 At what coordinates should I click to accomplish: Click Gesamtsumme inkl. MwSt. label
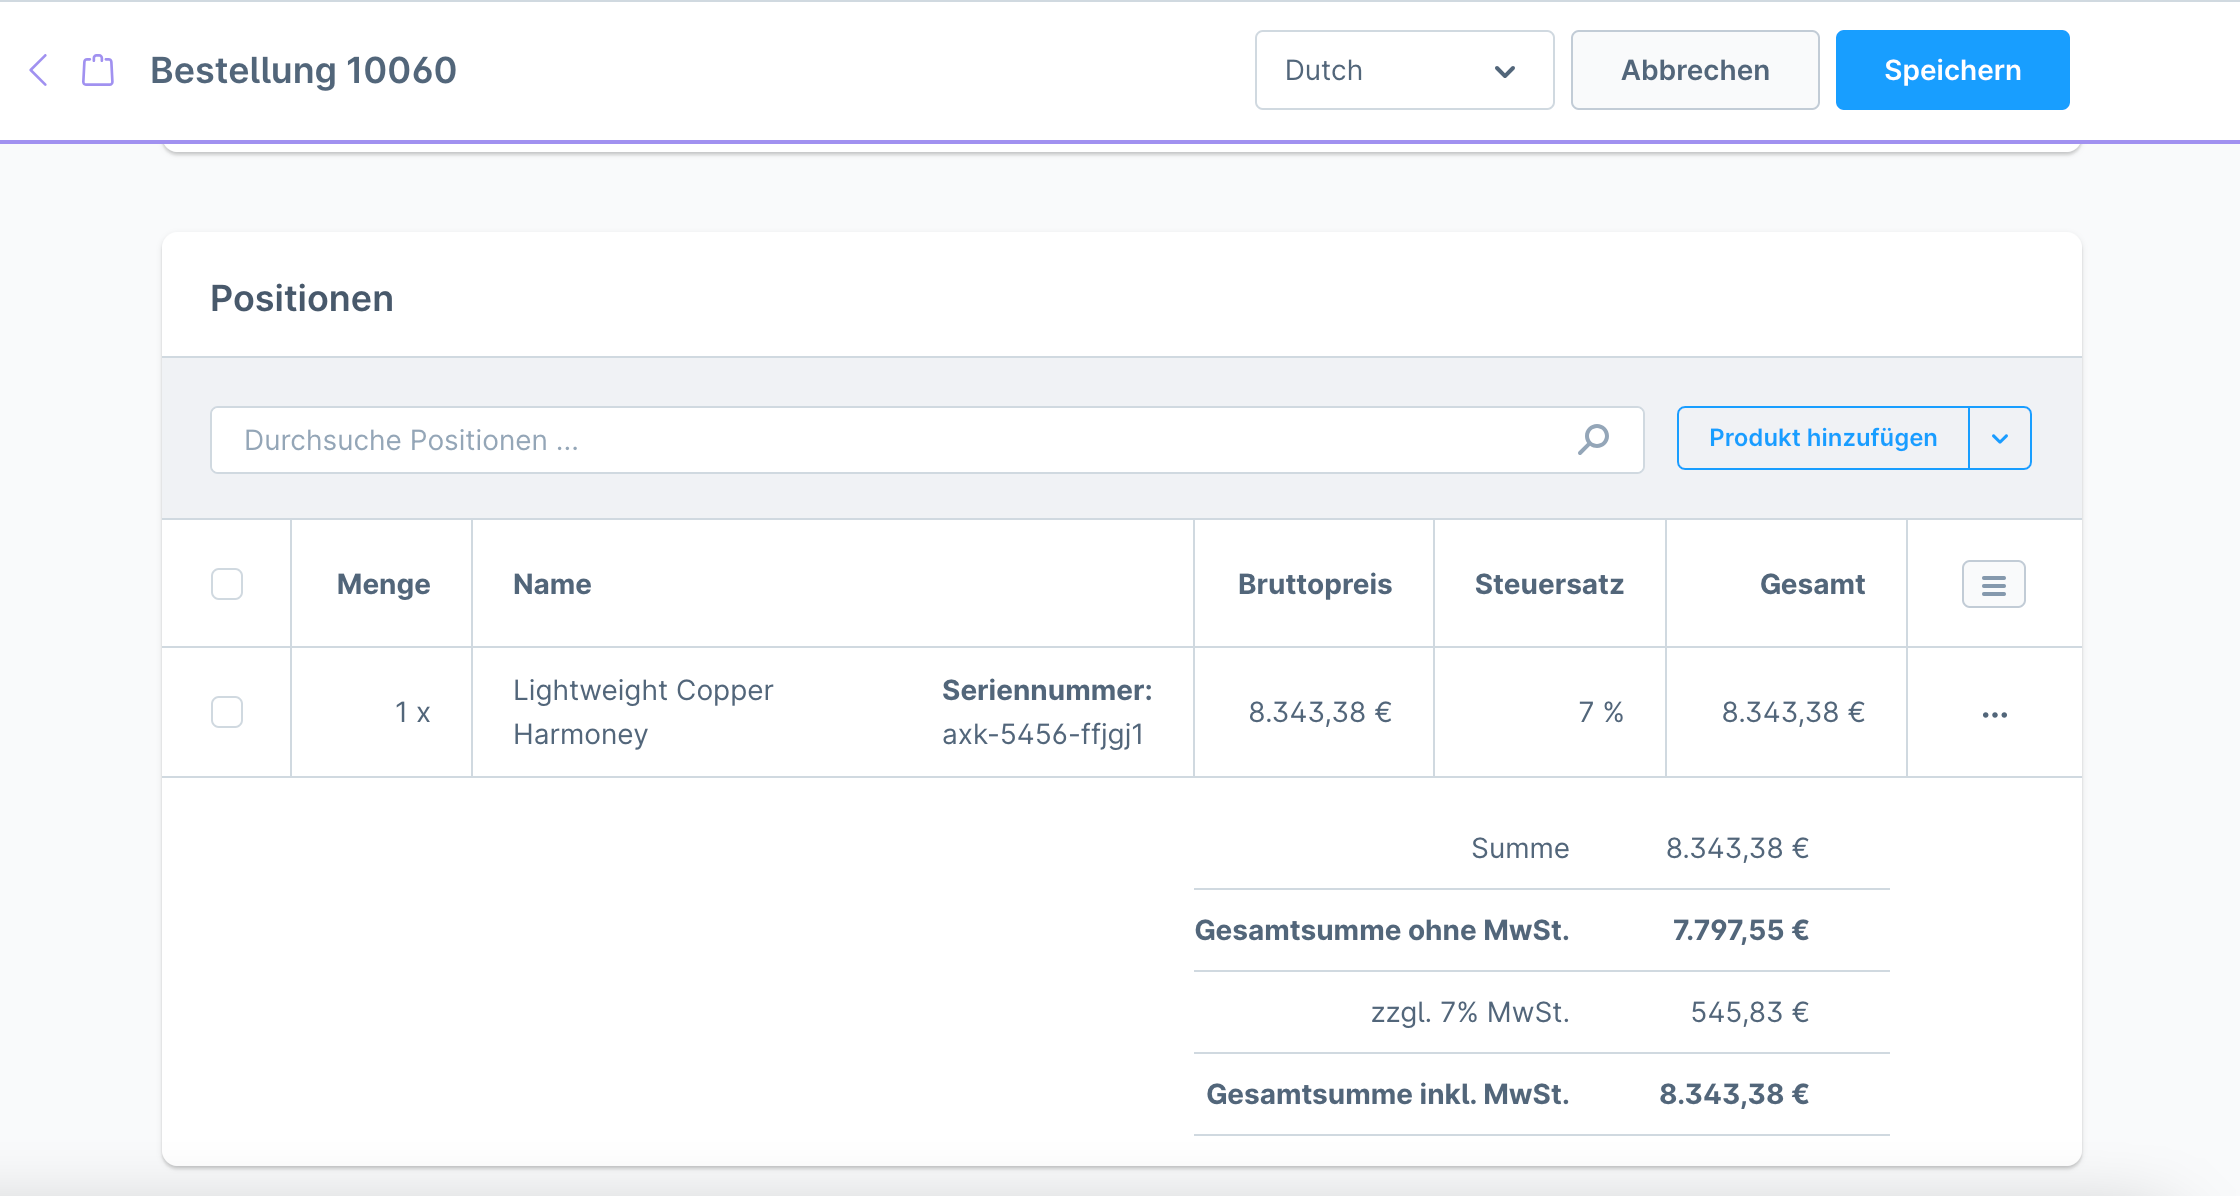[1387, 1094]
